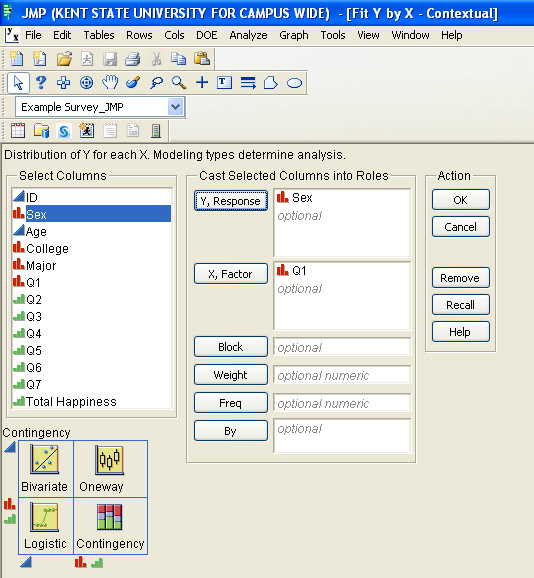Select the Age column in the list
The width and height of the screenshot is (534, 578).
(92, 231)
